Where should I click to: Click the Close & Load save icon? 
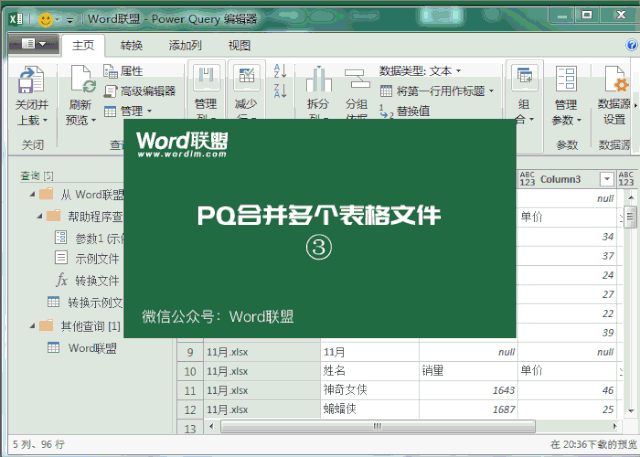(31, 80)
